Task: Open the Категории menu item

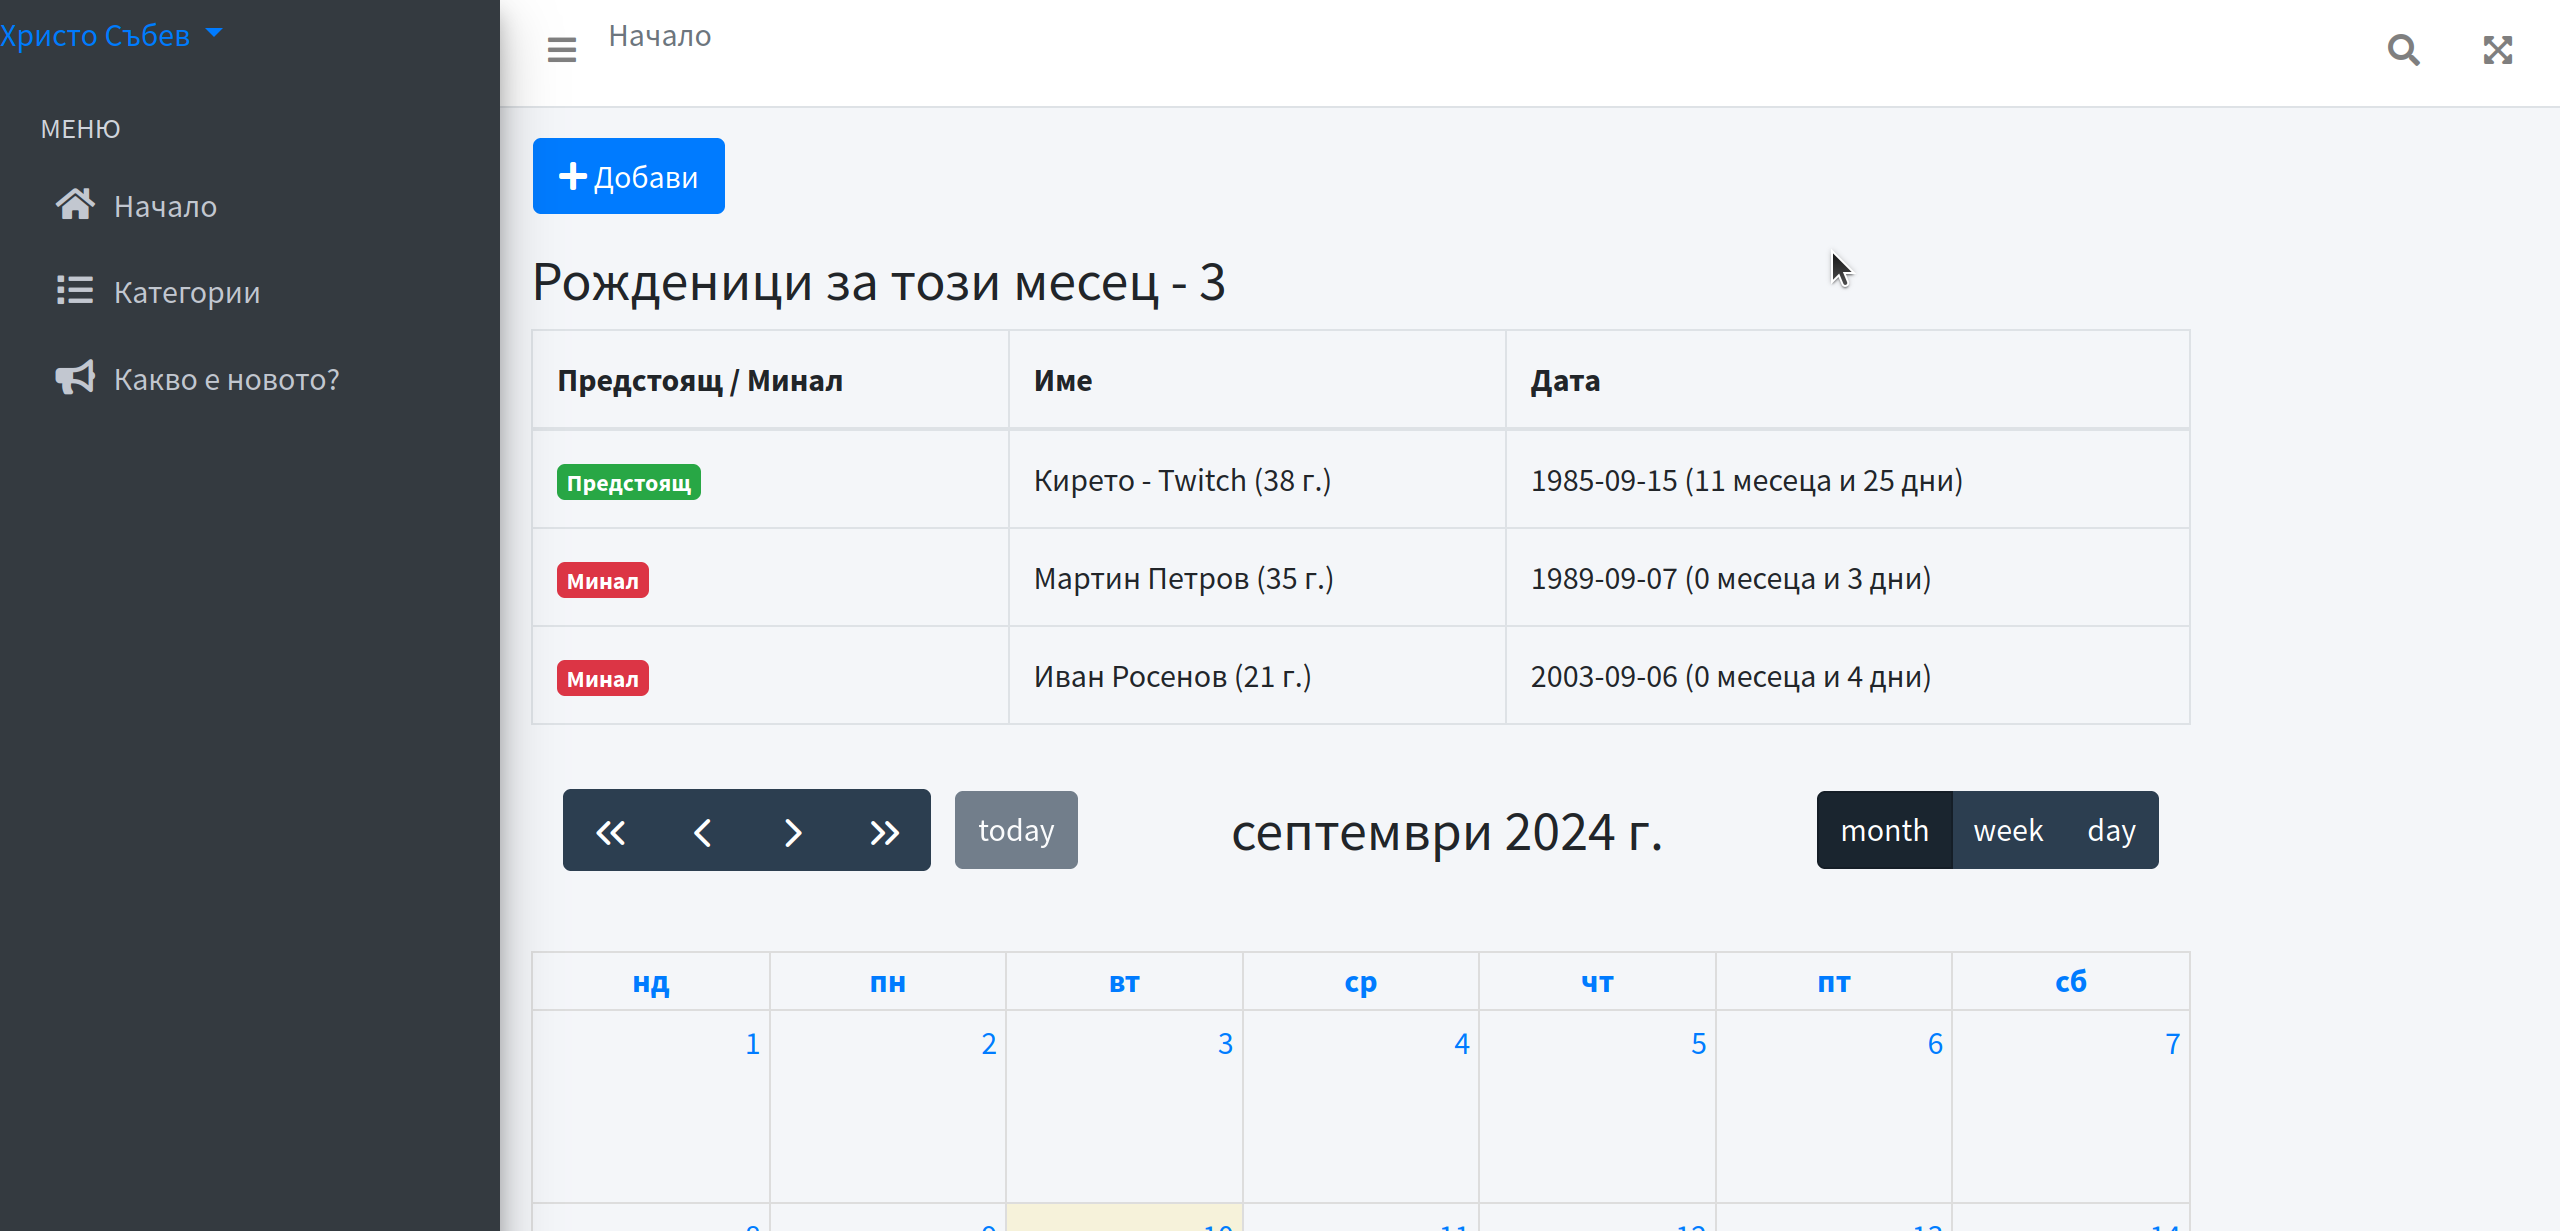Action: pyautogui.click(x=187, y=292)
